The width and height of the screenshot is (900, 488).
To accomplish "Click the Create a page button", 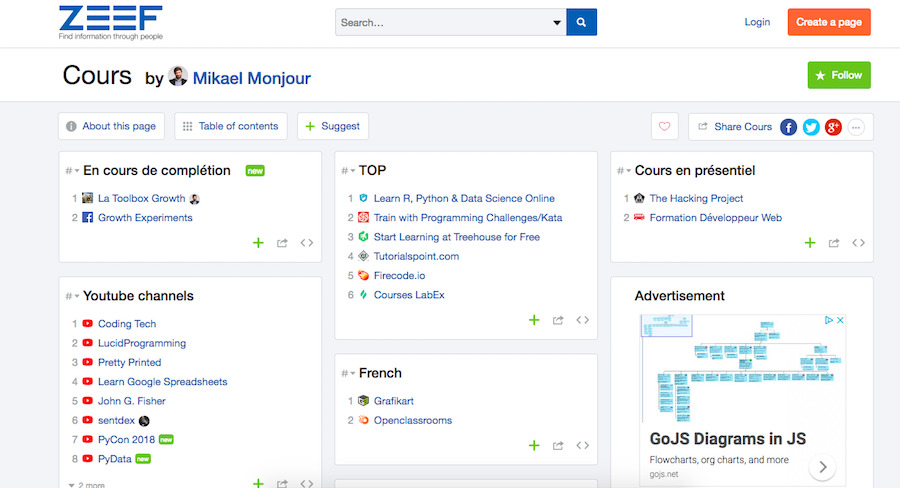I will click(x=829, y=22).
